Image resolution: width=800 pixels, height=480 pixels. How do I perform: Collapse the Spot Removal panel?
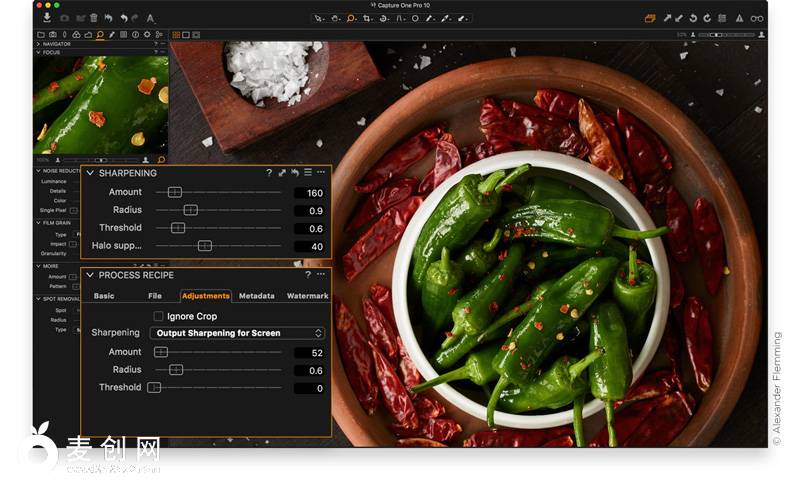[x=38, y=299]
